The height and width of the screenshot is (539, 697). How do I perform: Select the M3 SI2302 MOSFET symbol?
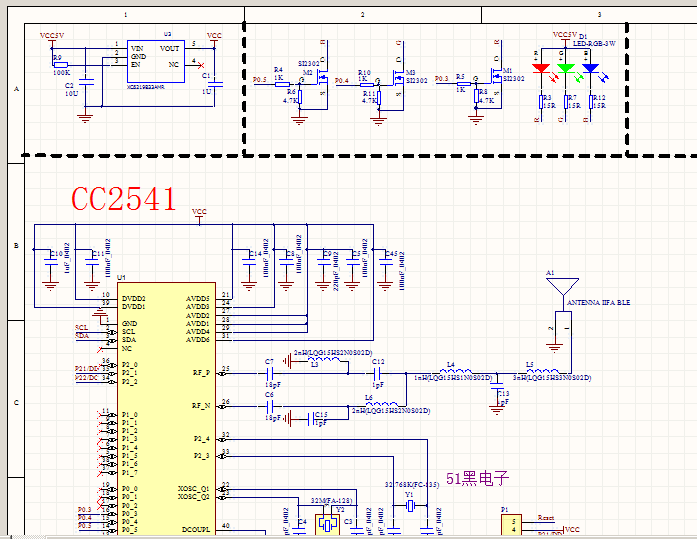(398, 79)
